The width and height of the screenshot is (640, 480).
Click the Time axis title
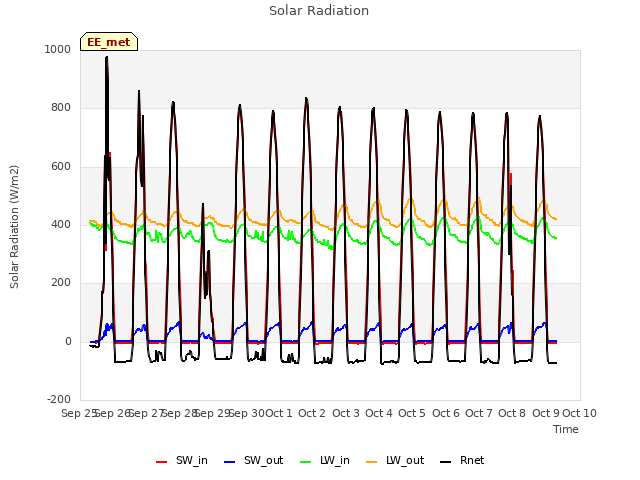566,429
